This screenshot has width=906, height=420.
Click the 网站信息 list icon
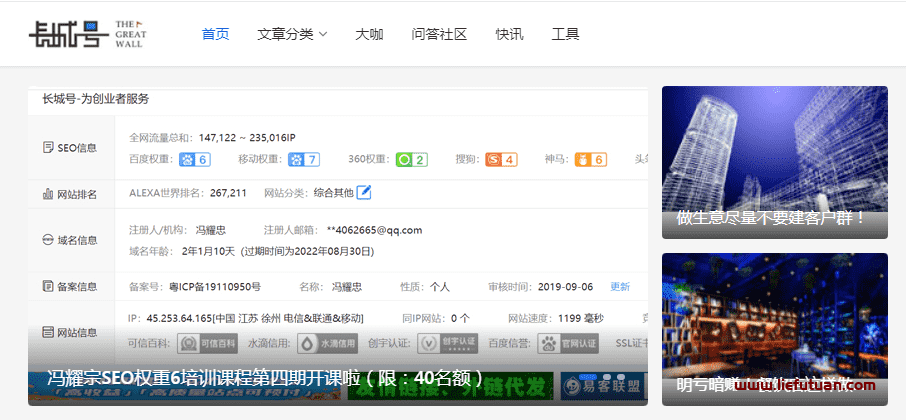(x=49, y=332)
